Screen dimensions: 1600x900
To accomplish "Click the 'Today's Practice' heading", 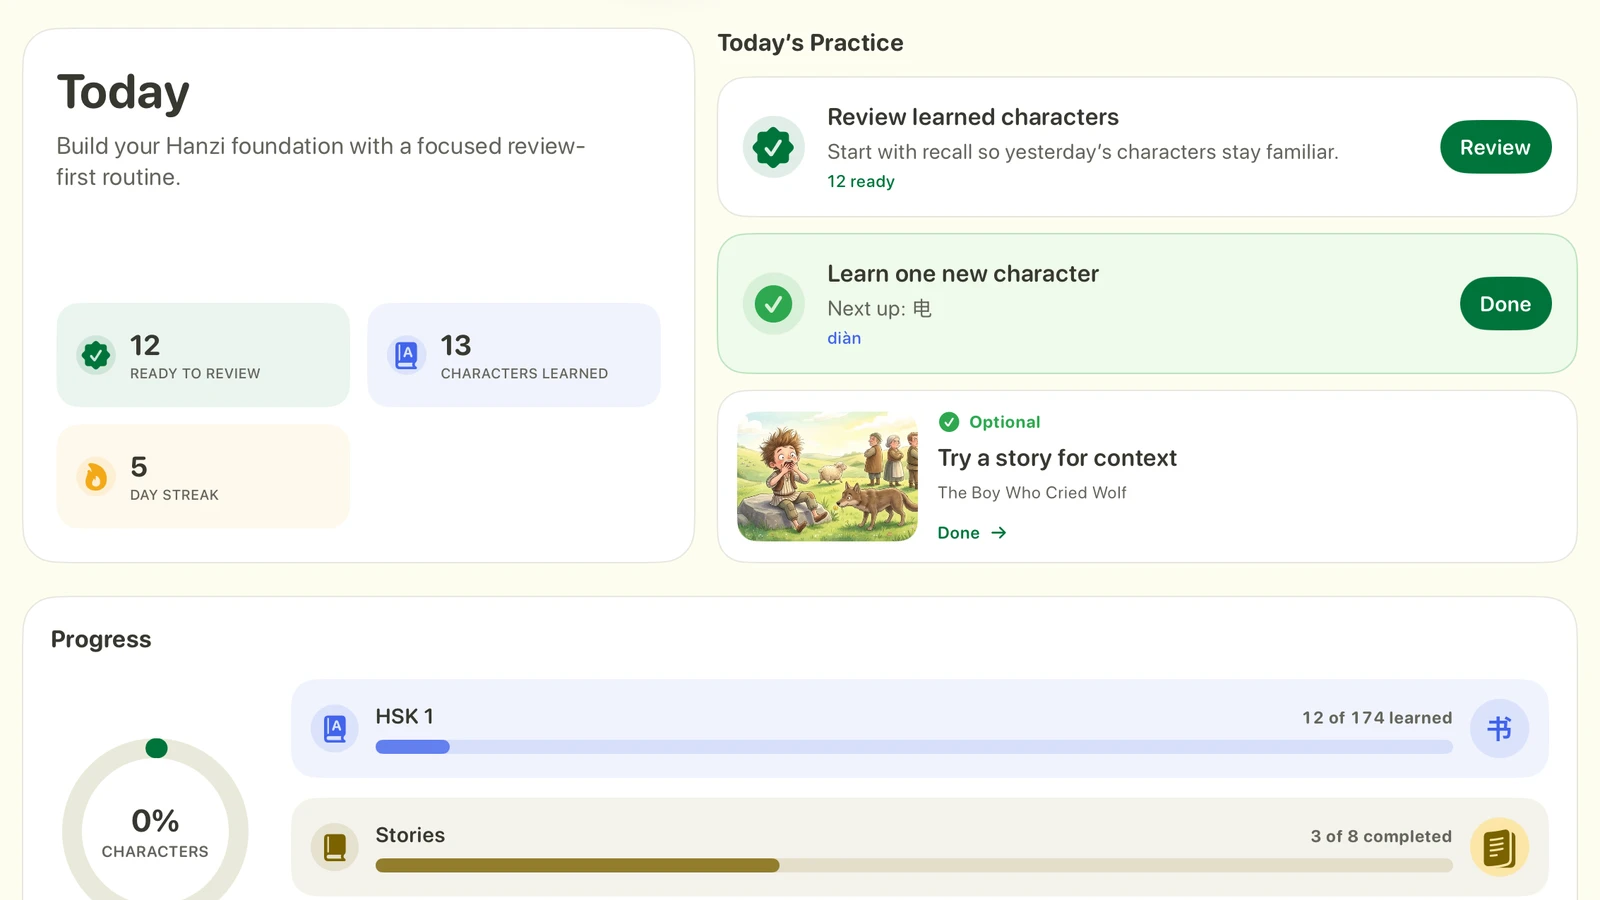I will 810,43.
